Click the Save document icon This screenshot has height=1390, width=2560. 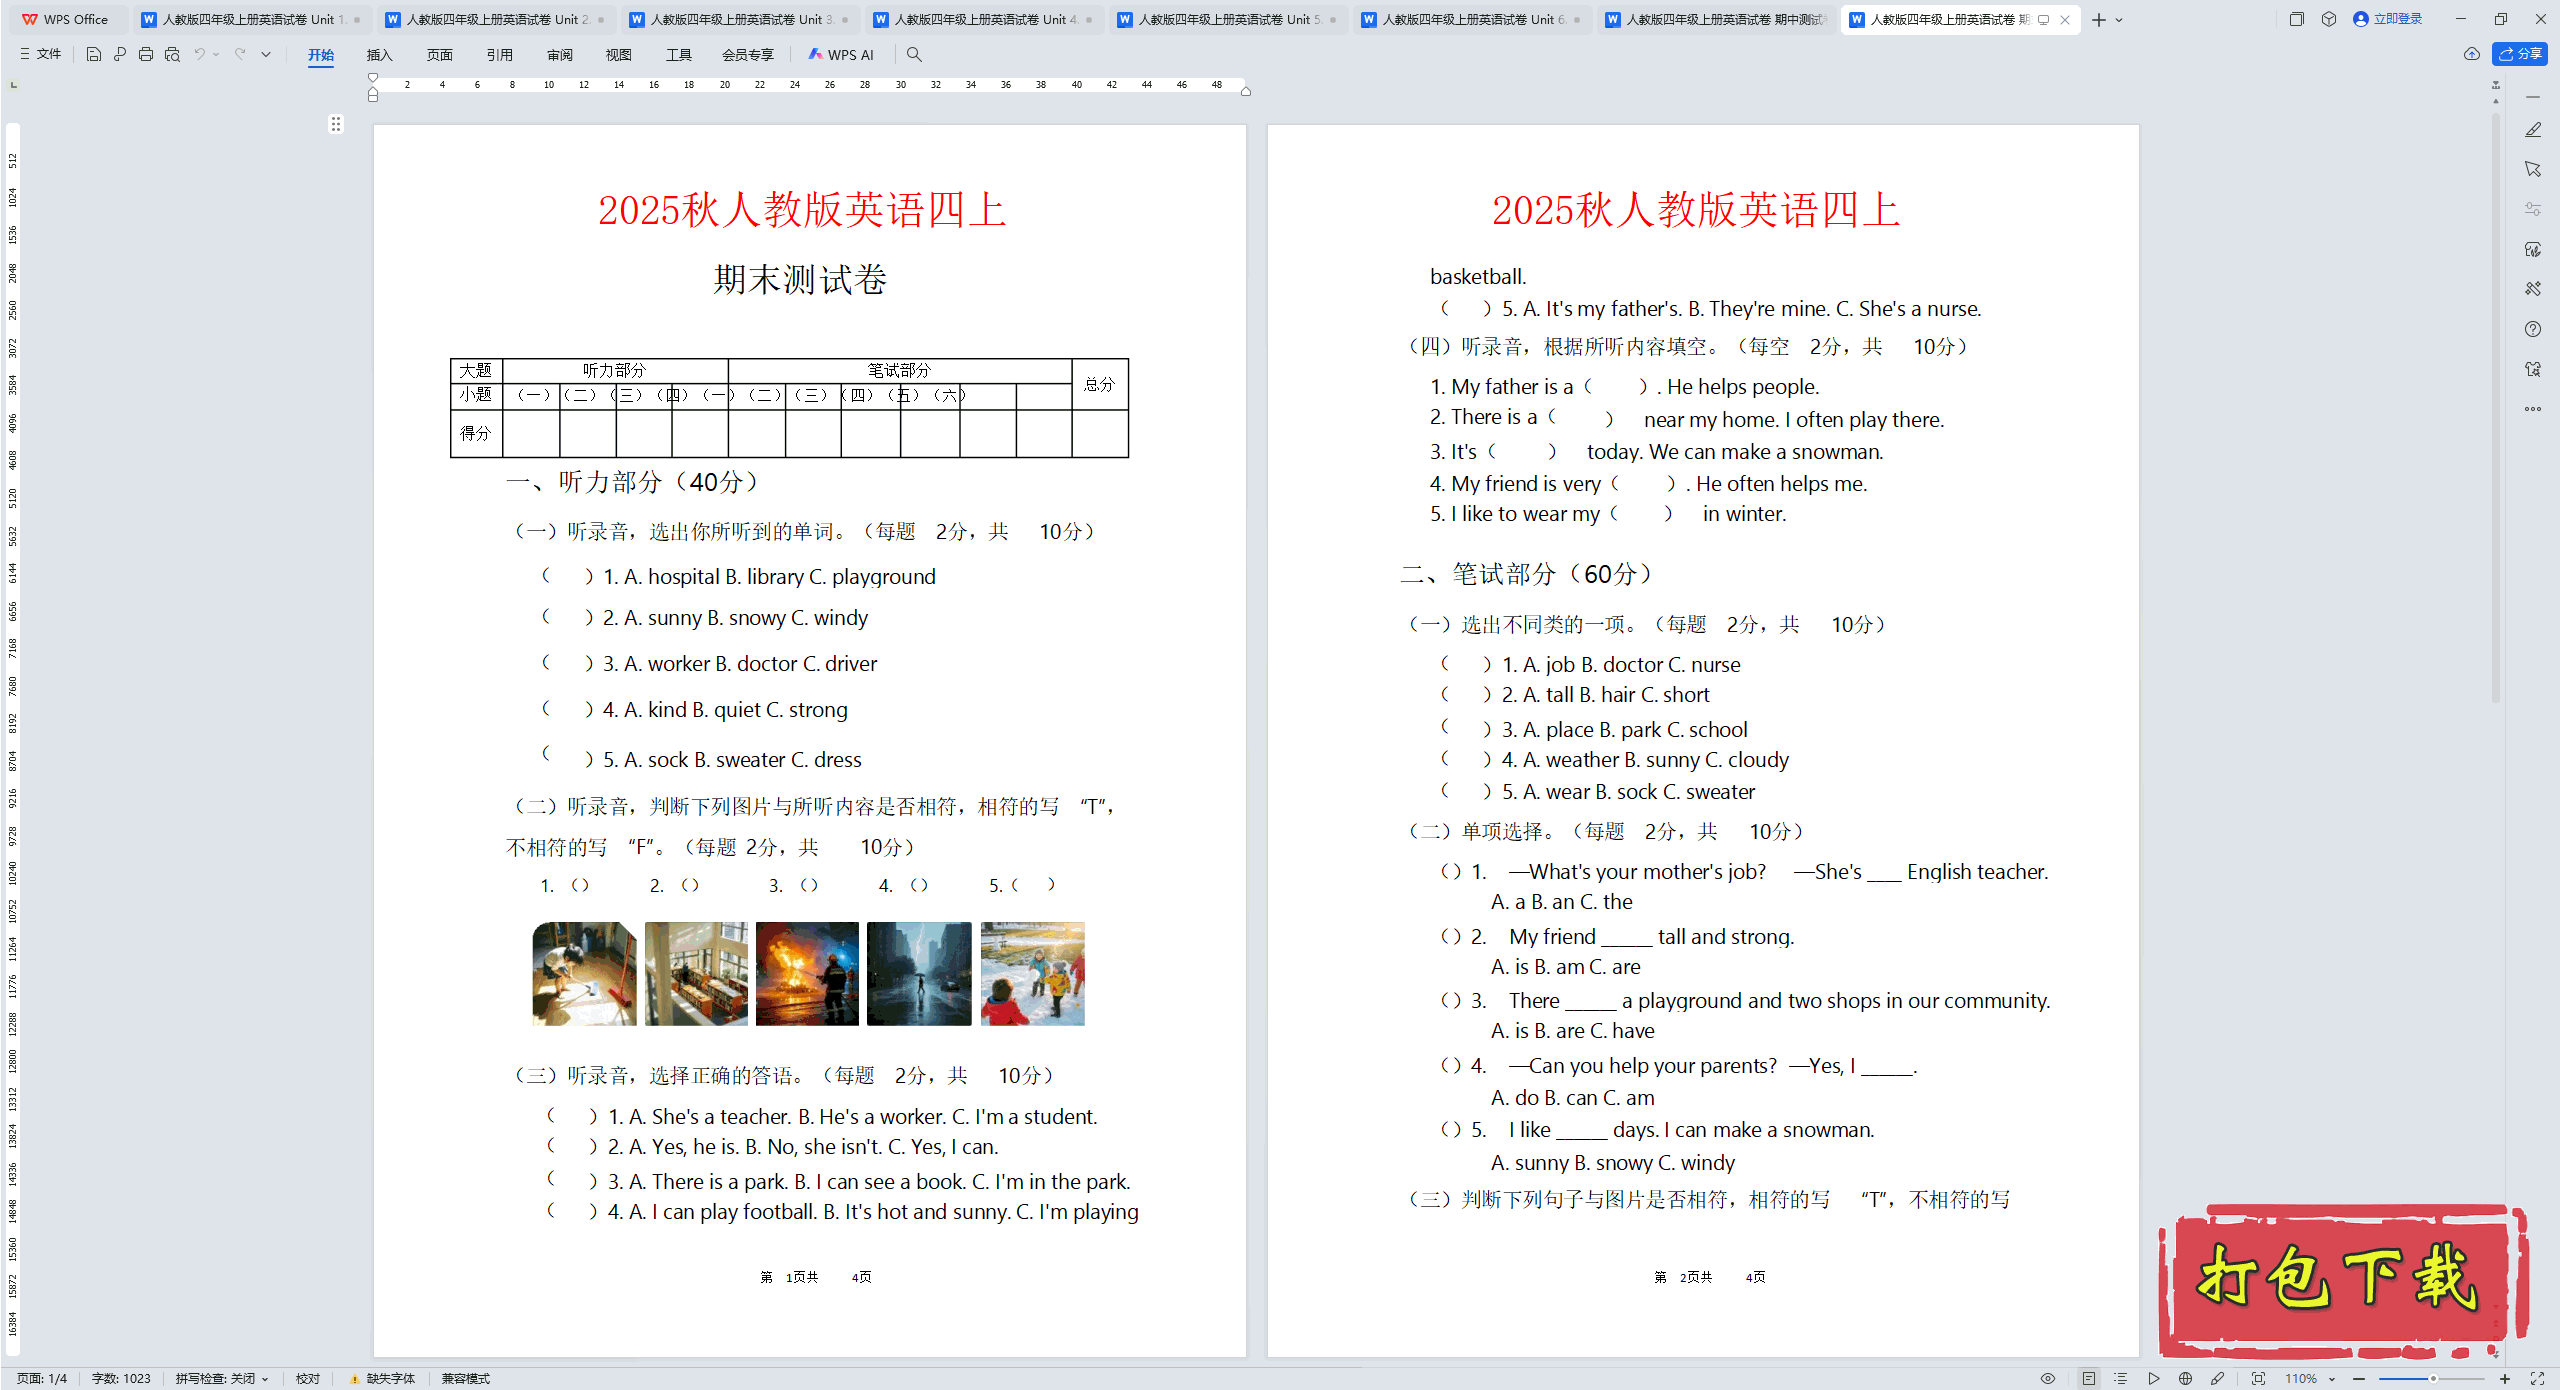coord(93,54)
